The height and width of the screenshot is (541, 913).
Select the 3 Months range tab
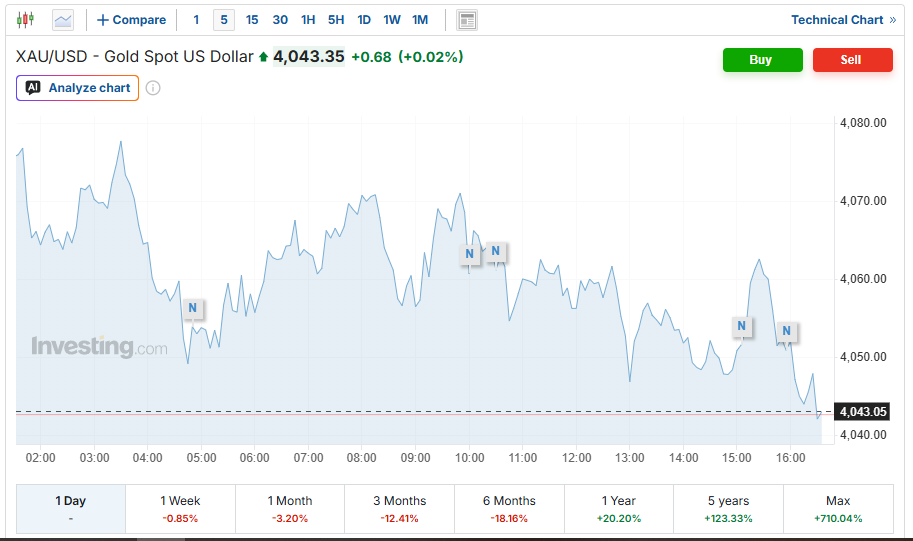(x=399, y=508)
